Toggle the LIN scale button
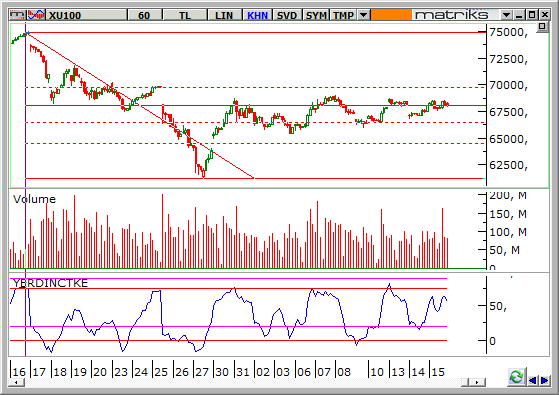Viewport: 559px width, 395px height. point(224,15)
